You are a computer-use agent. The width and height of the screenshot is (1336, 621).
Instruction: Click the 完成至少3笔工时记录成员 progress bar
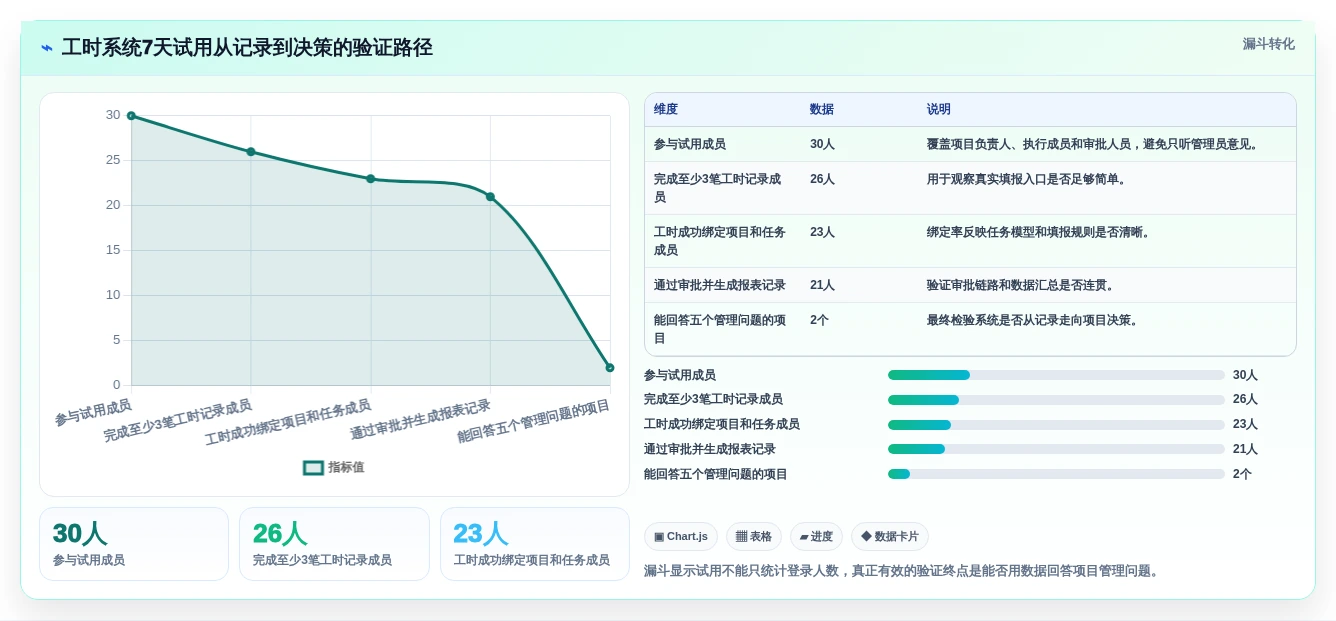point(1056,400)
